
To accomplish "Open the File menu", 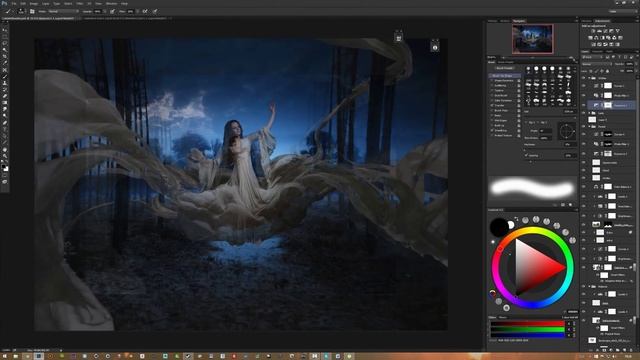I will pos(14,4).
